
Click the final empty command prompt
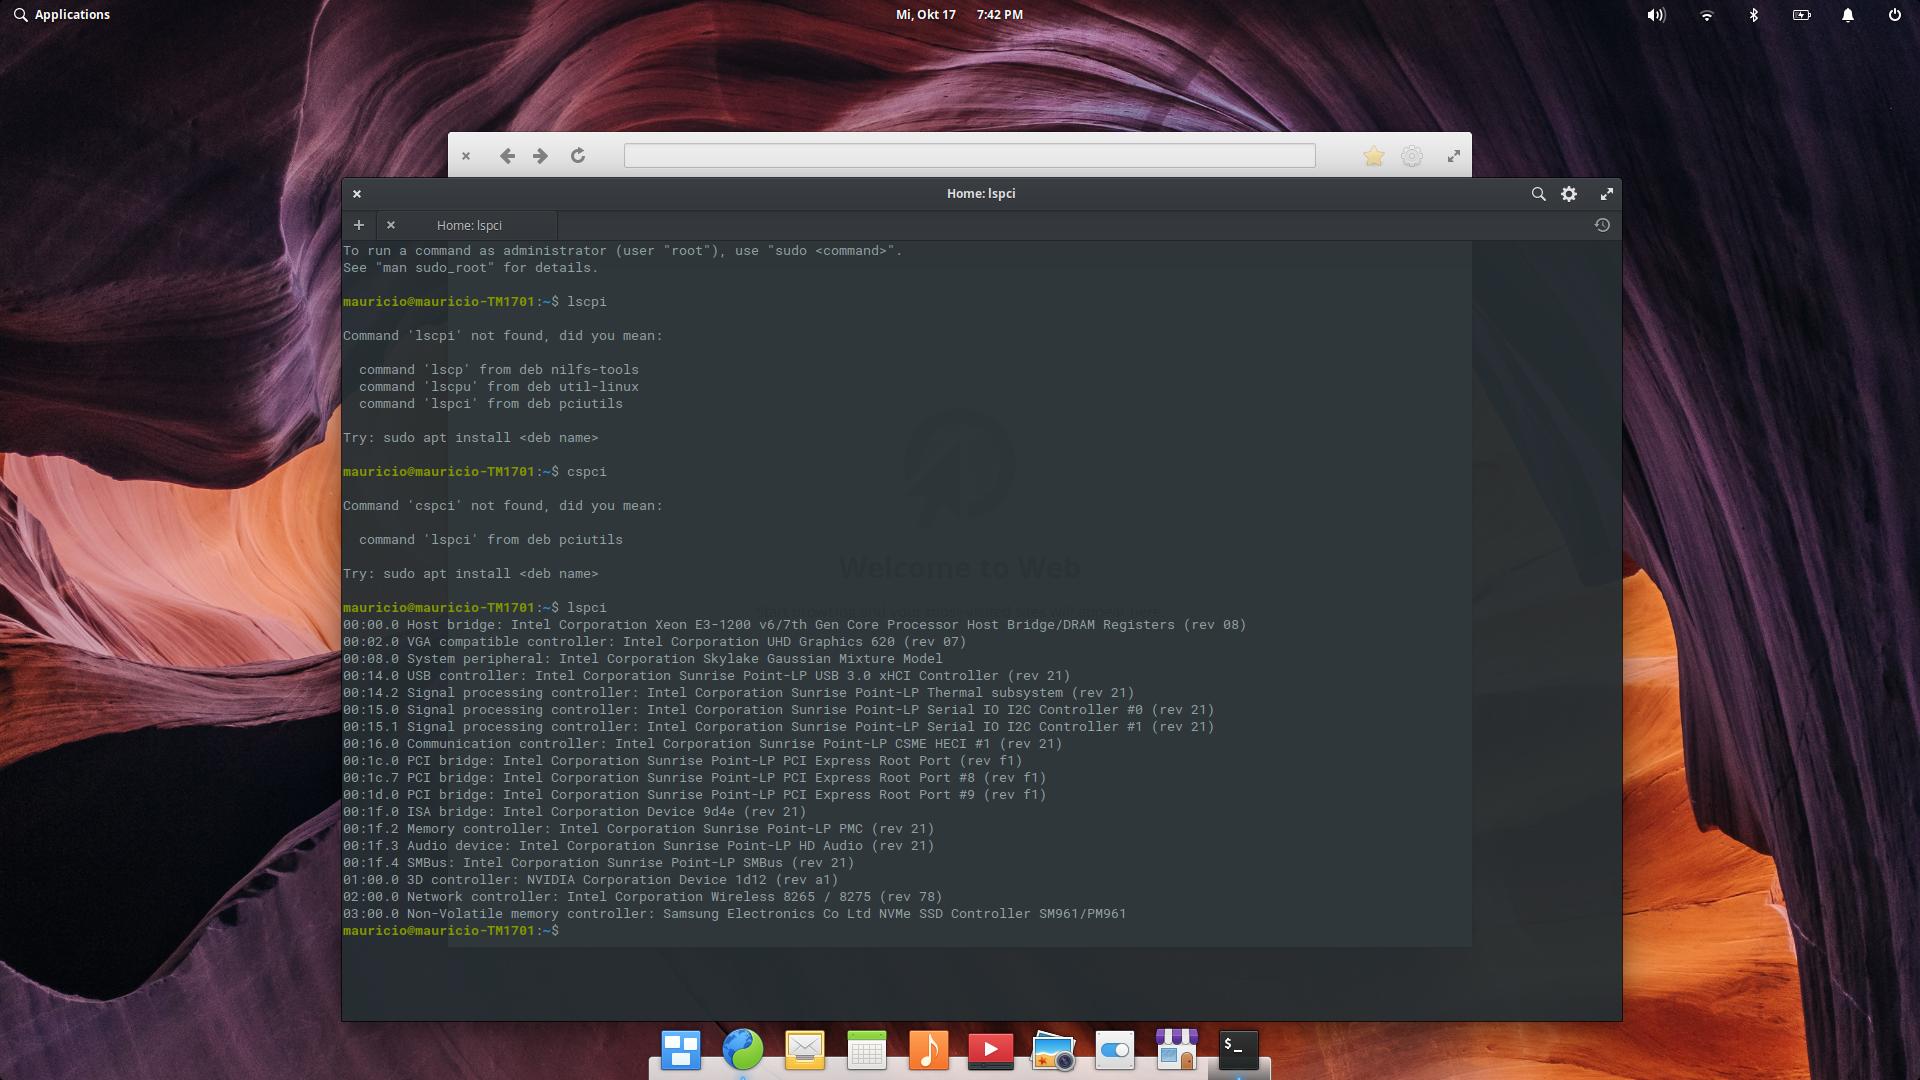point(451,931)
